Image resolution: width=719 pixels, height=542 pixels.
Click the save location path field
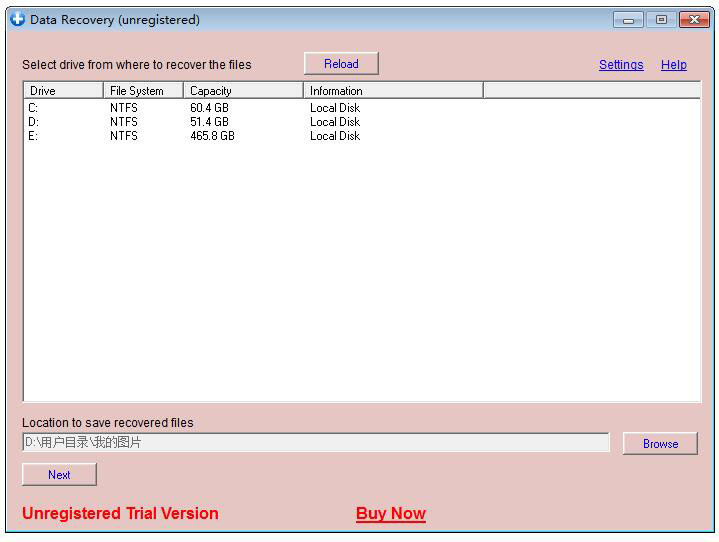pyautogui.click(x=315, y=442)
